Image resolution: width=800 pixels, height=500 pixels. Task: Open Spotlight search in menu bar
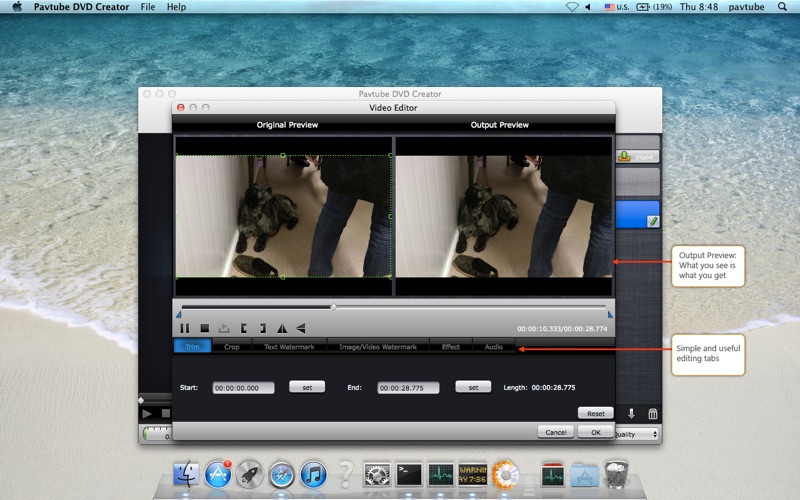(782, 7)
